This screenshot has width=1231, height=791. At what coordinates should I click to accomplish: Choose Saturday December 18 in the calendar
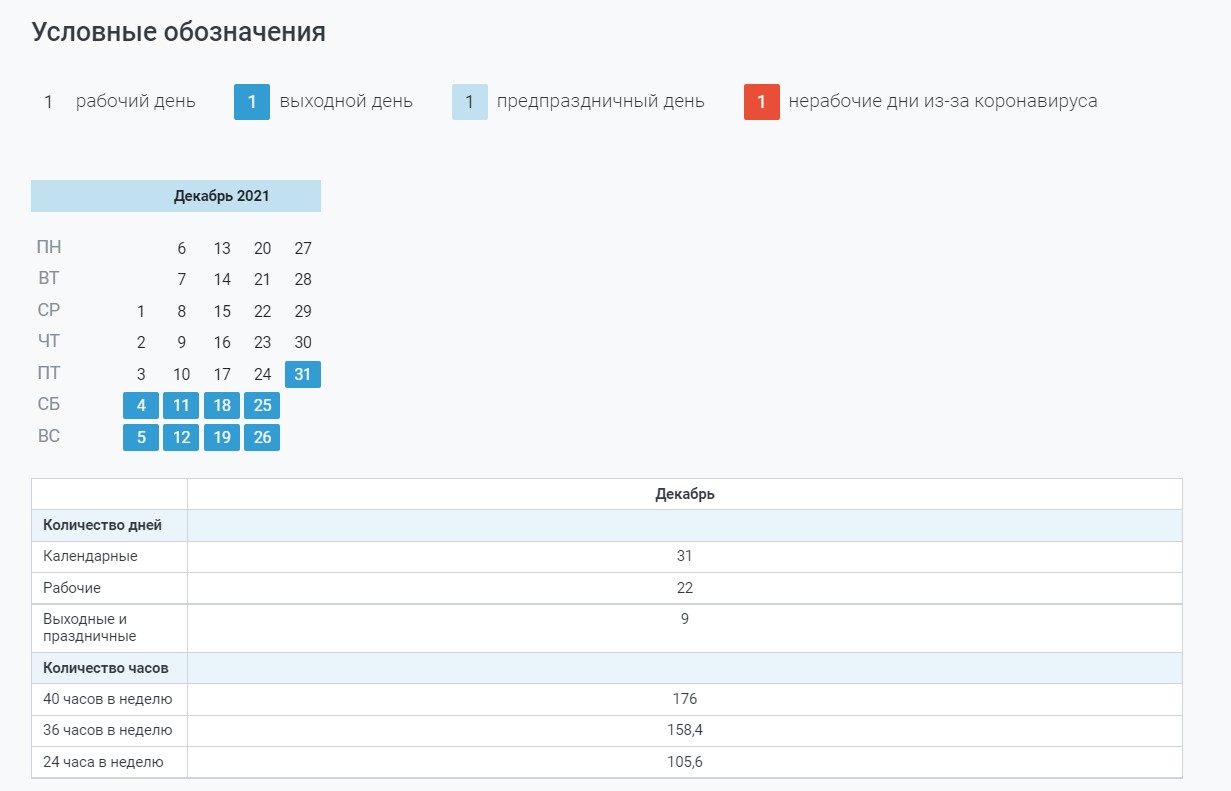pyautogui.click(x=222, y=406)
